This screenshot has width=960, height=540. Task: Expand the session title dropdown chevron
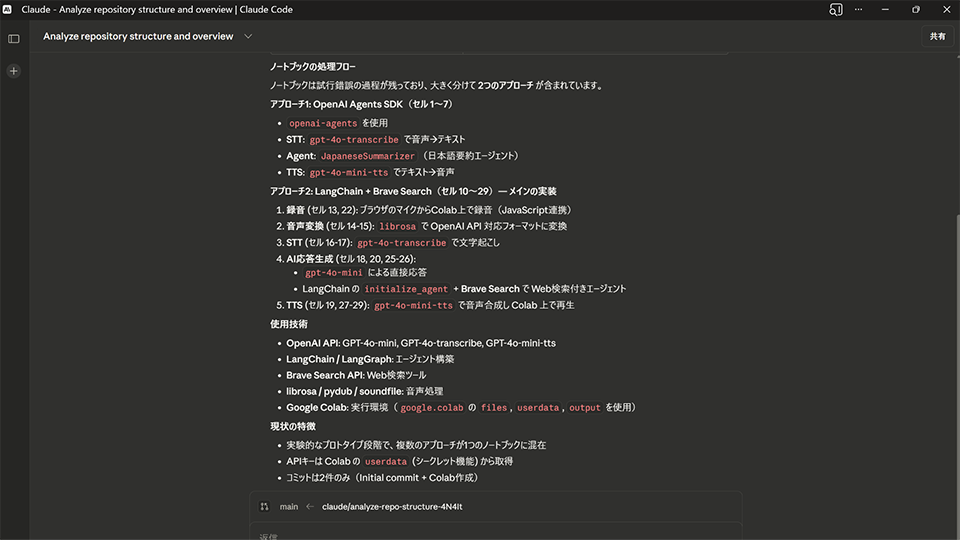click(248, 36)
